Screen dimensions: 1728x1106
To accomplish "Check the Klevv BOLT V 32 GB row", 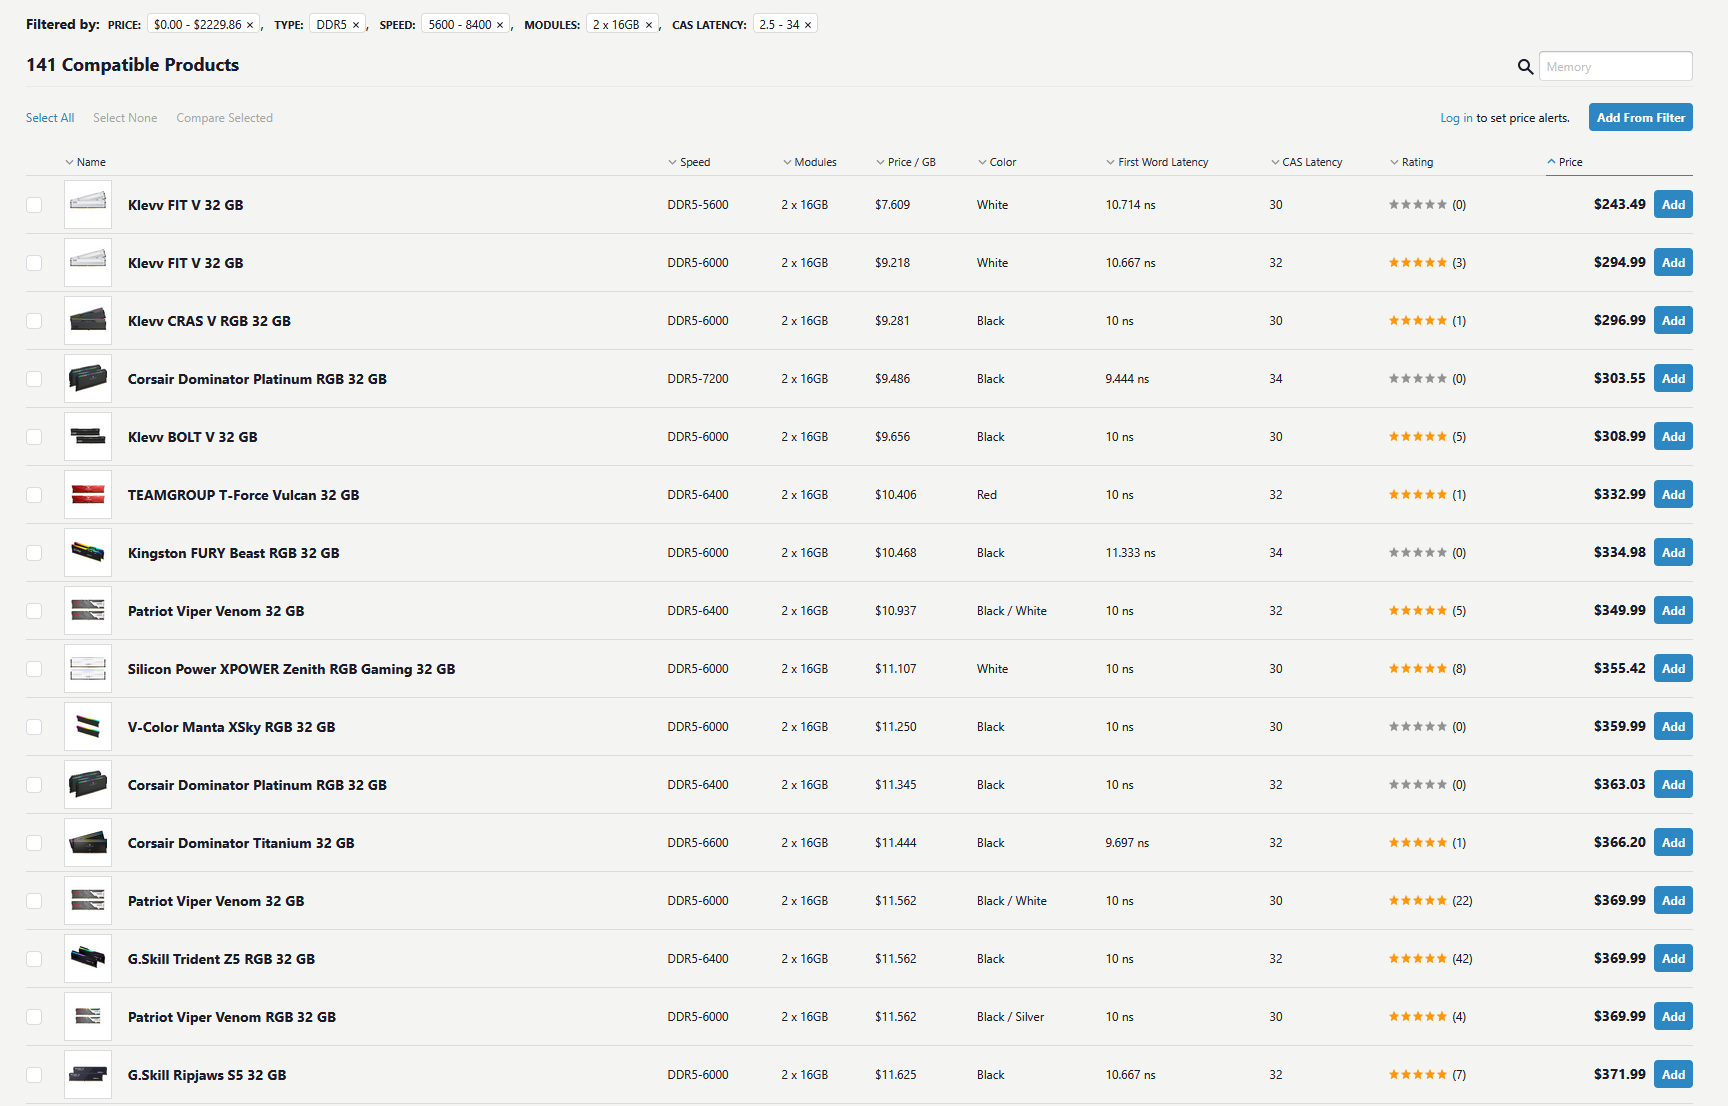I will click(x=34, y=437).
